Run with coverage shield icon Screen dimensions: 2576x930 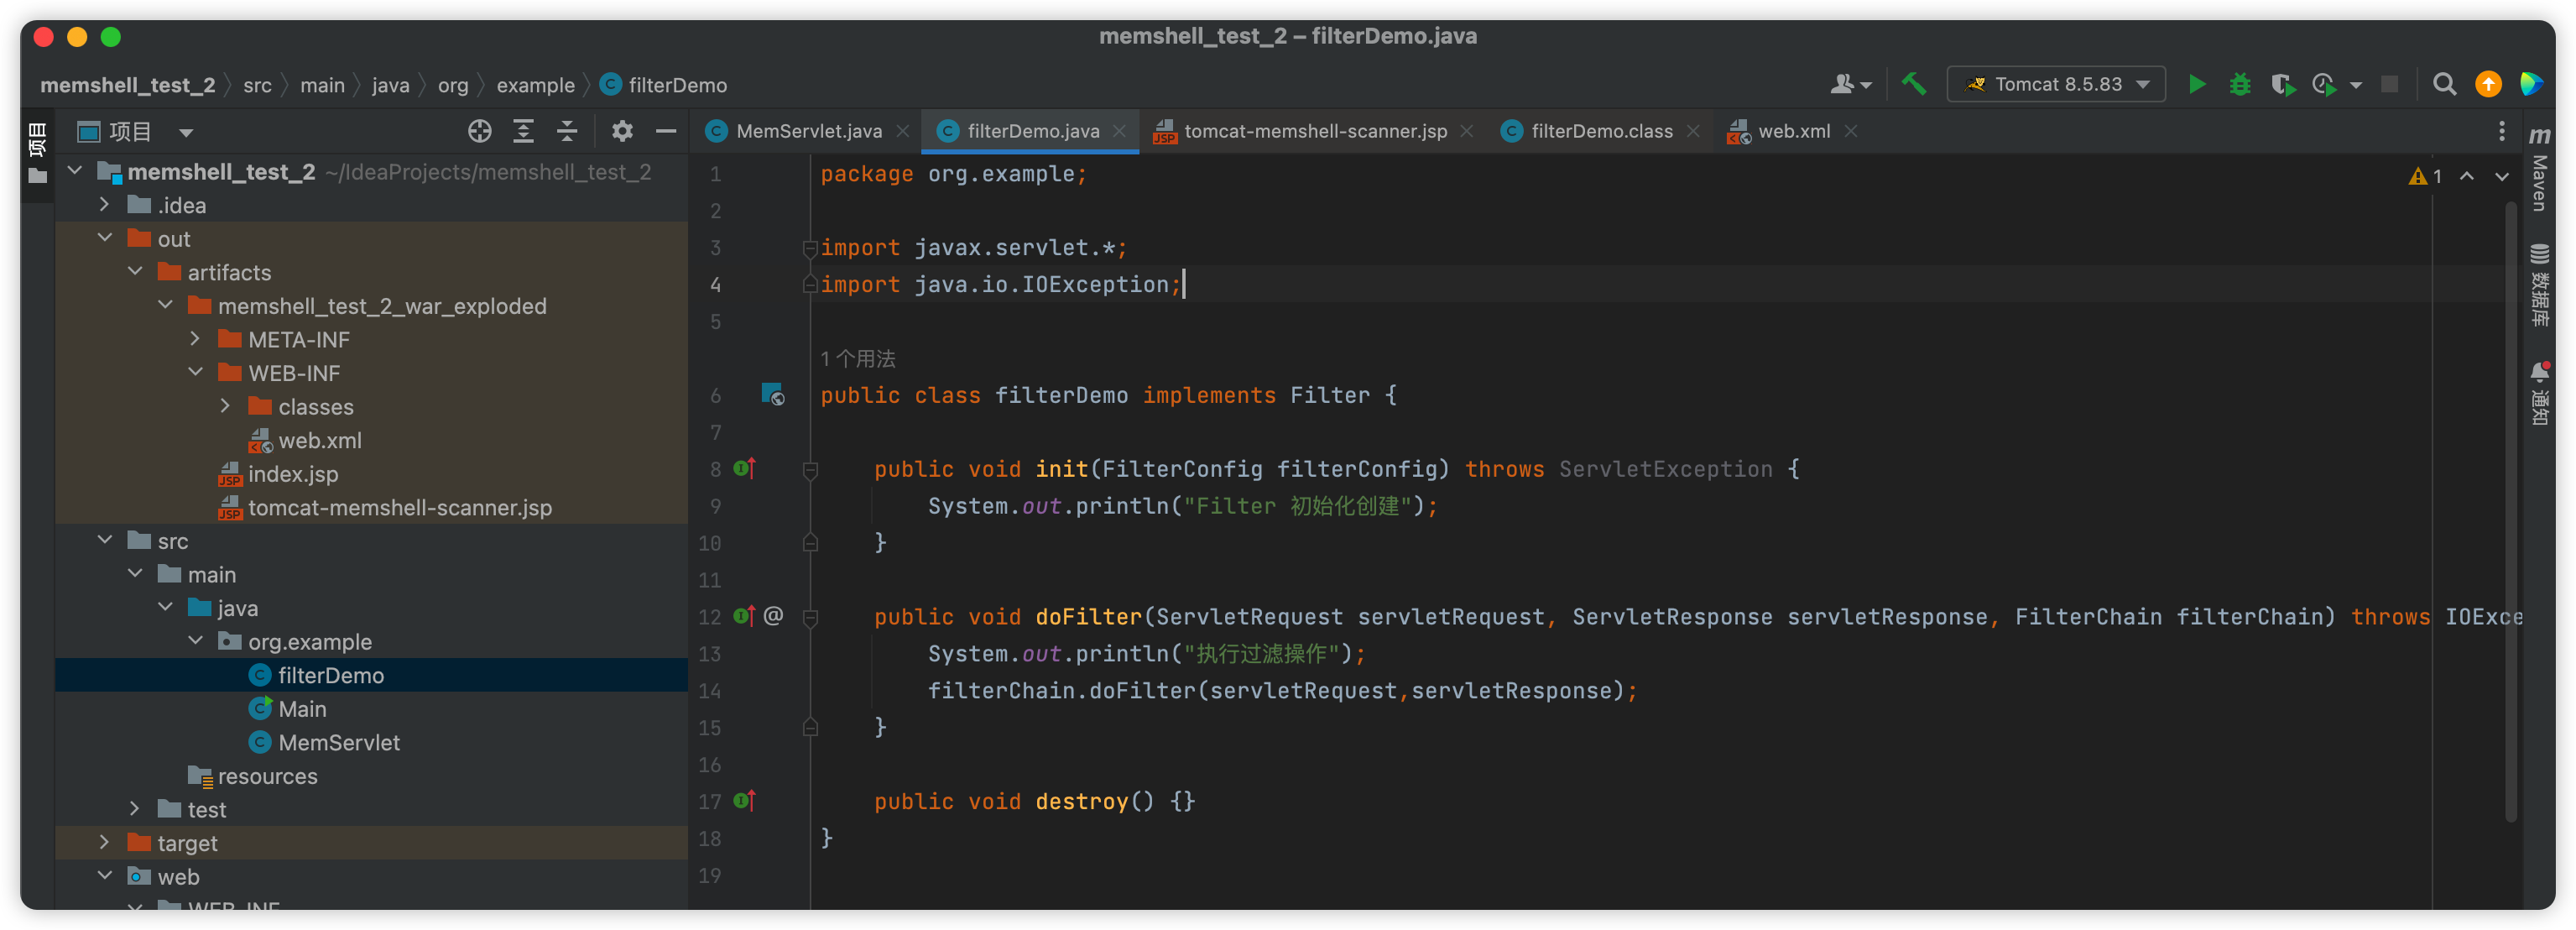(2282, 84)
